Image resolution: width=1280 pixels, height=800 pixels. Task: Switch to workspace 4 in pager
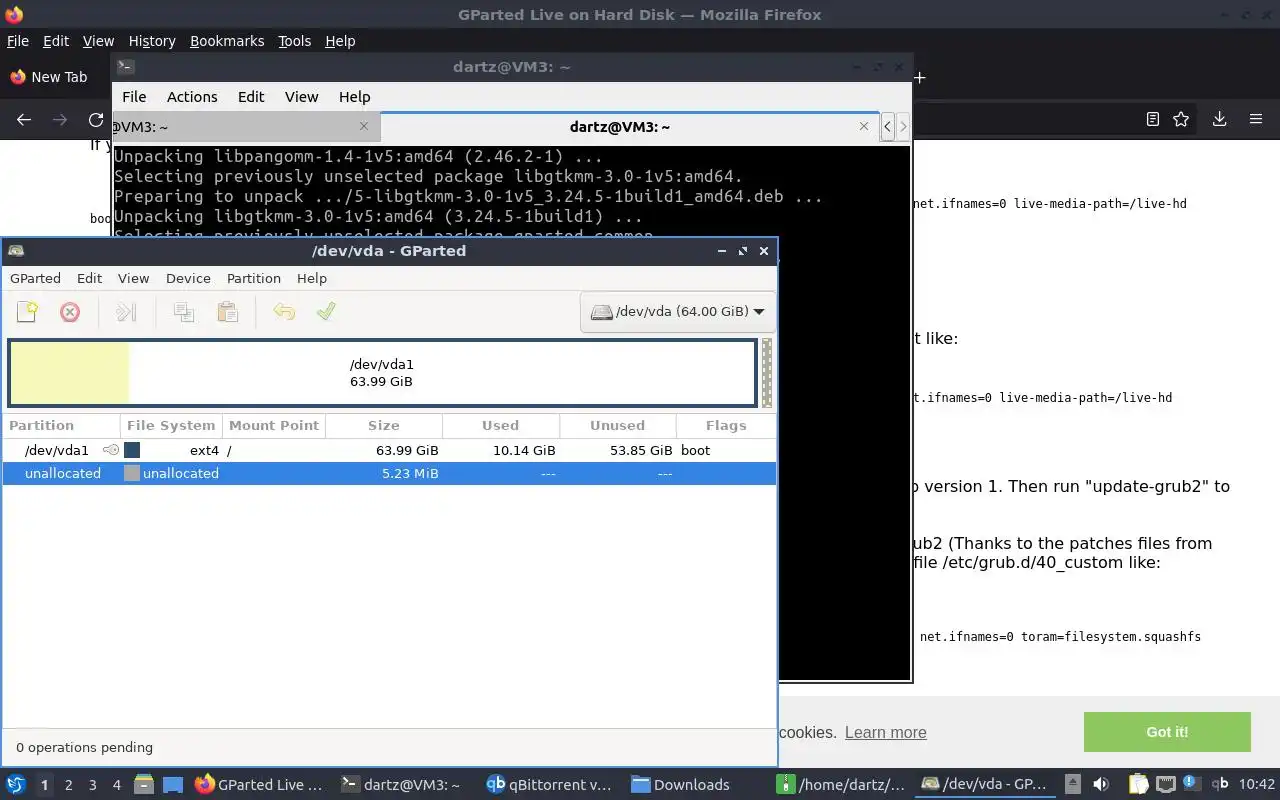[x=117, y=785]
